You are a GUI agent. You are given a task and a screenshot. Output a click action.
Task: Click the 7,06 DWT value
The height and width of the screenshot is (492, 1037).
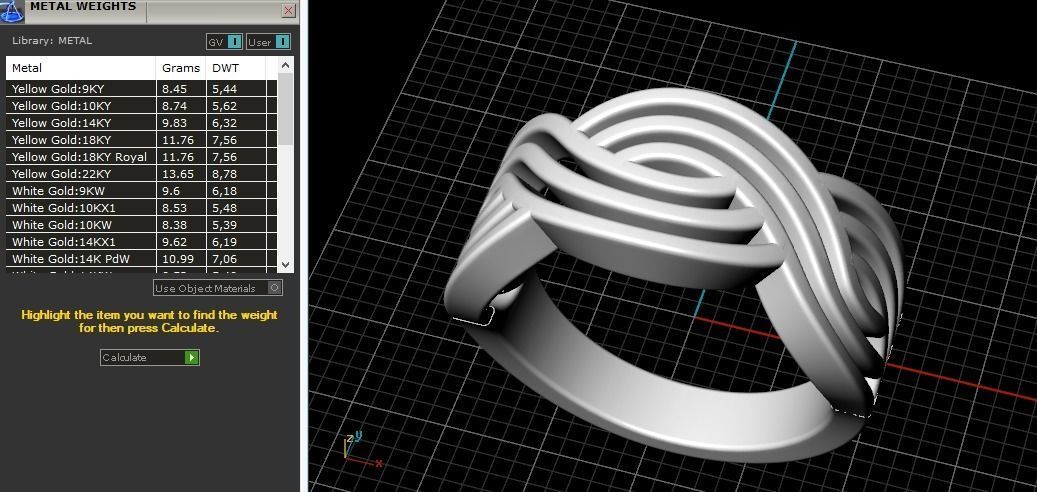point(224,259)
